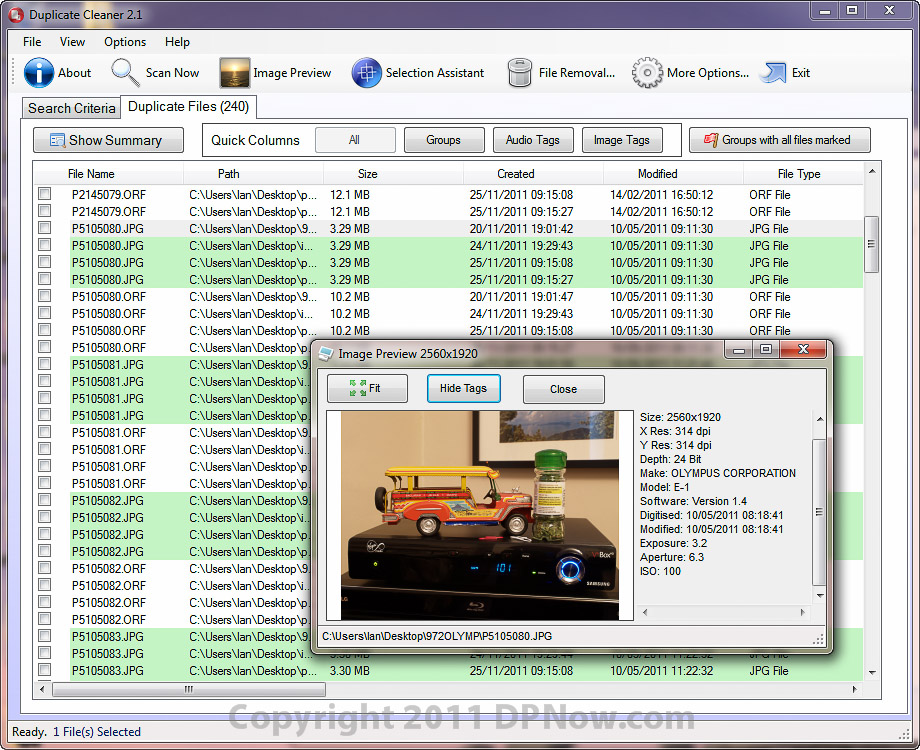The image size is (920, 750).
Task: Click the About info icon
Action: (x=40, y=73)
